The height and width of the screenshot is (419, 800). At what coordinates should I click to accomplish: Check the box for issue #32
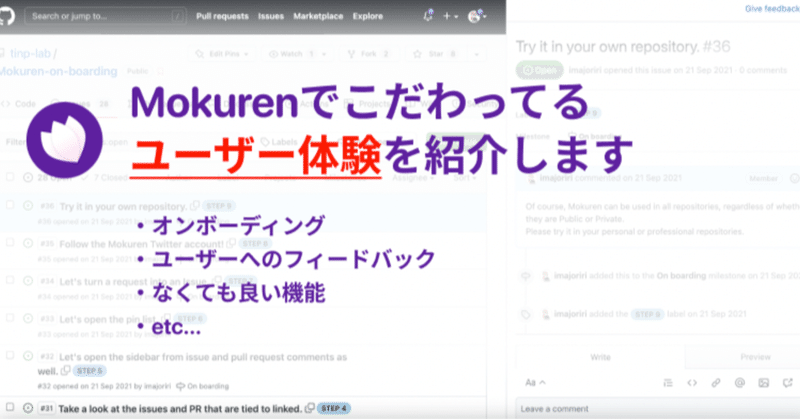[x=10, y=355]
